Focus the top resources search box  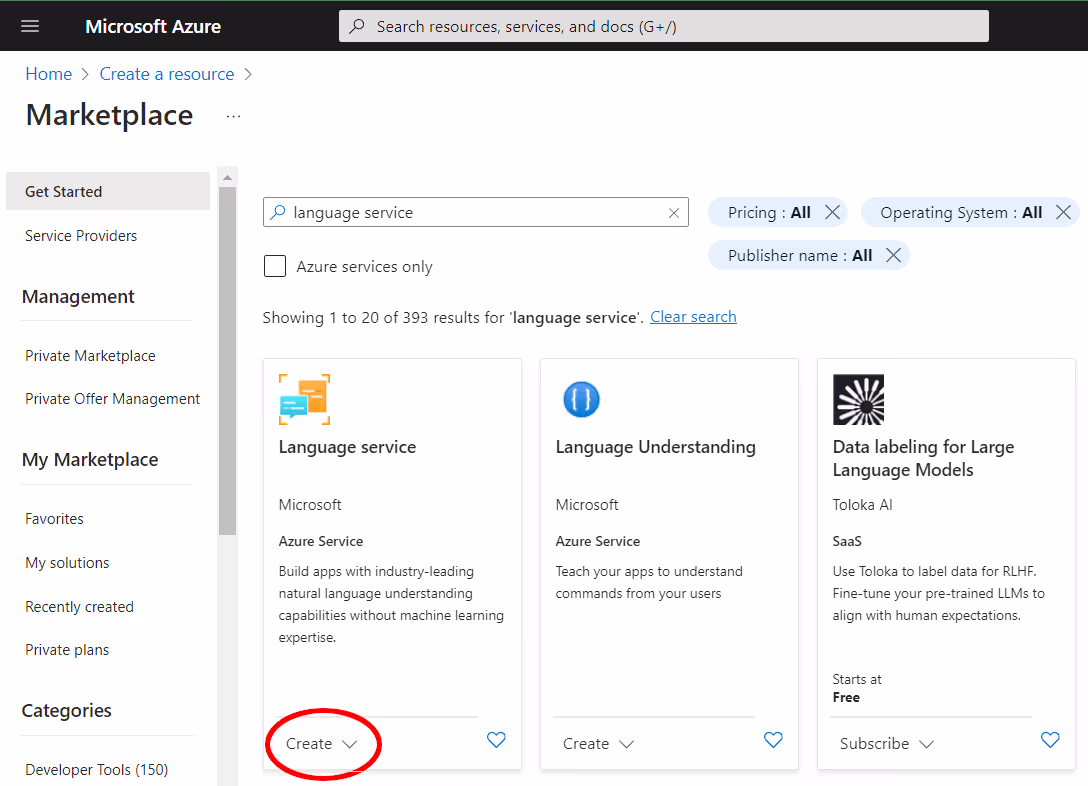click(x=663, y=26)
